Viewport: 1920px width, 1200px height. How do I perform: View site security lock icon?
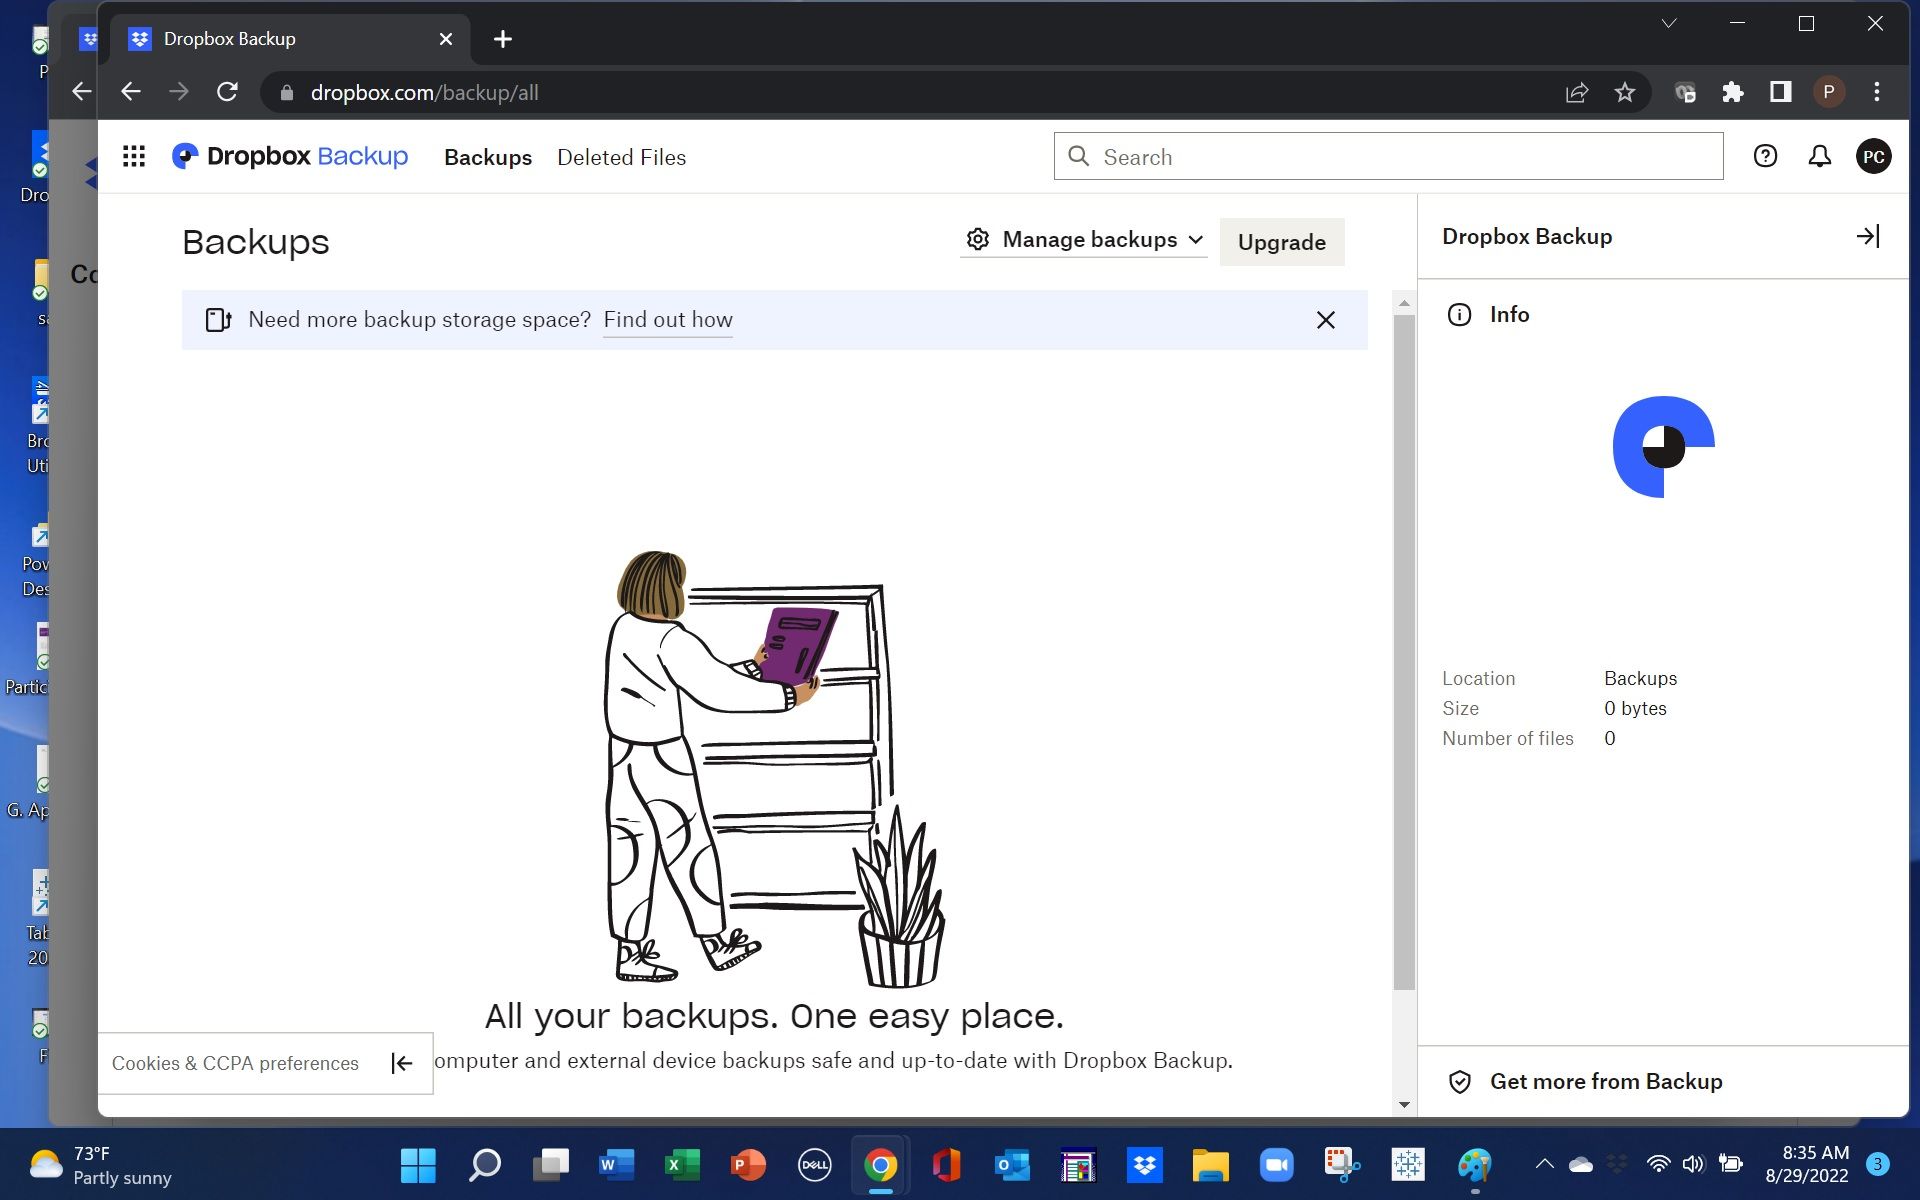click(x=287, y=93)
